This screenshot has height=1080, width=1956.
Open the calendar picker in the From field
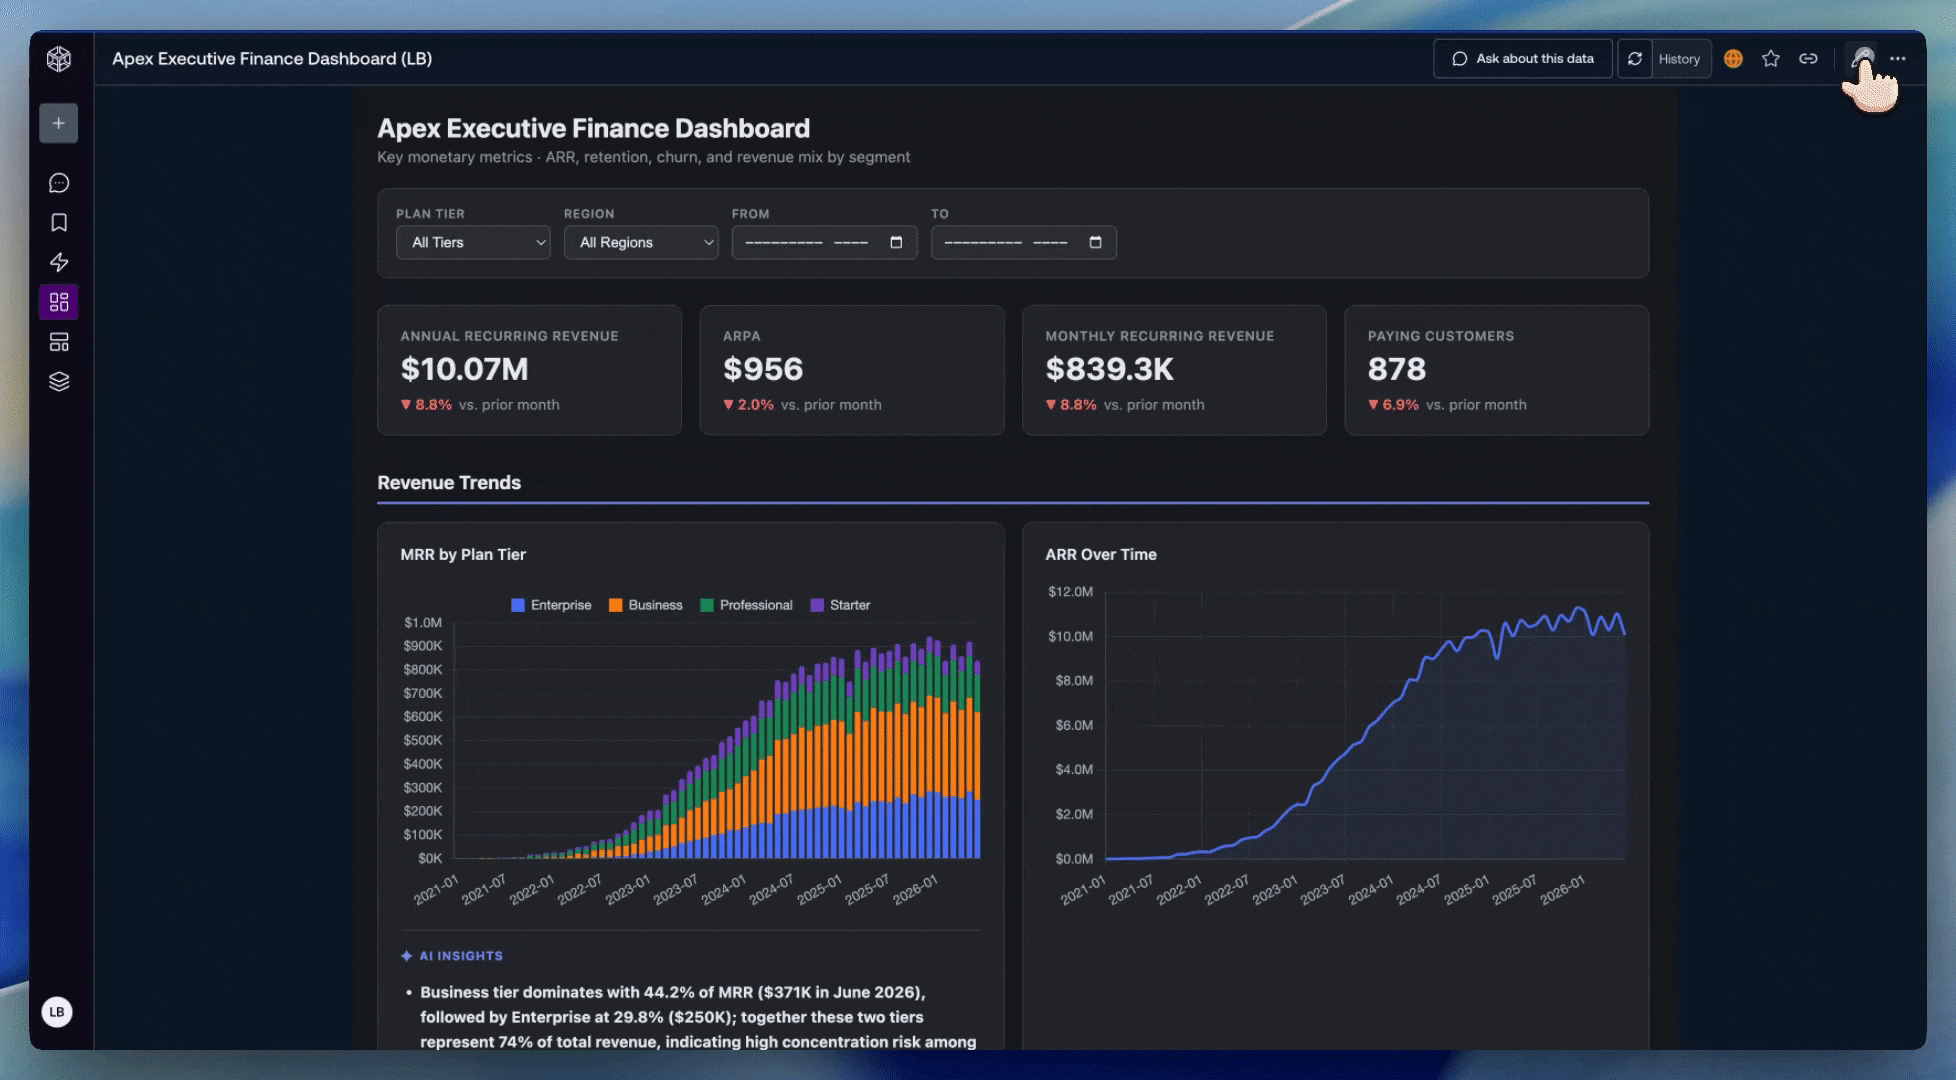pos(896,242)
